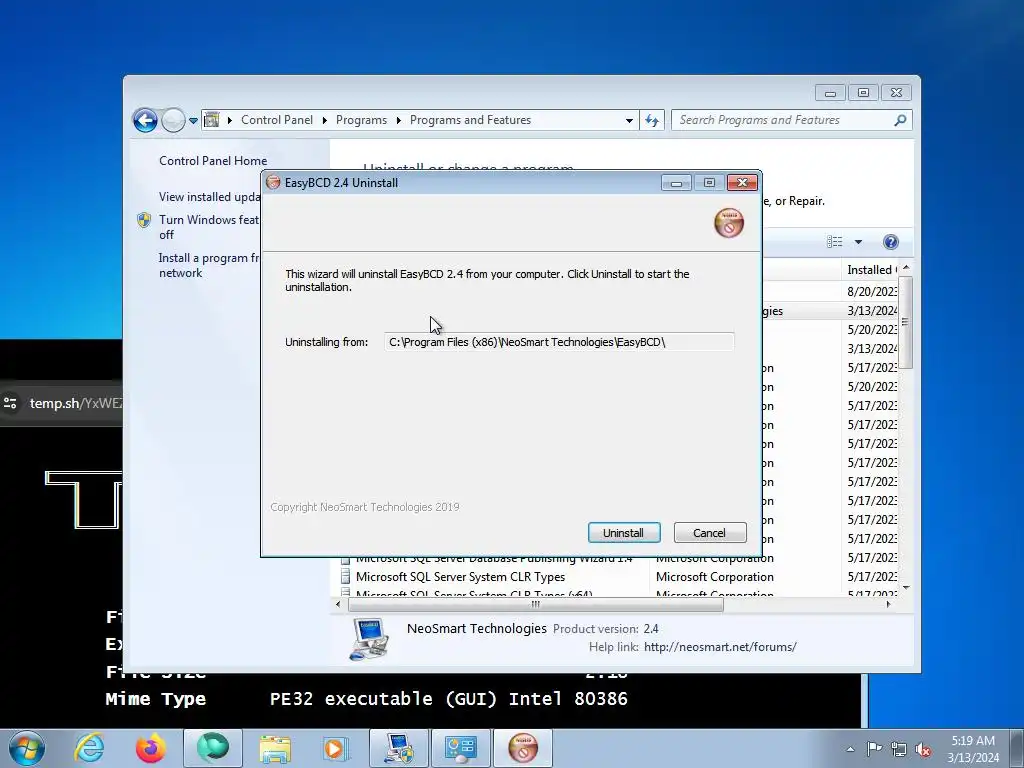Click Install a program from network link

209,265
